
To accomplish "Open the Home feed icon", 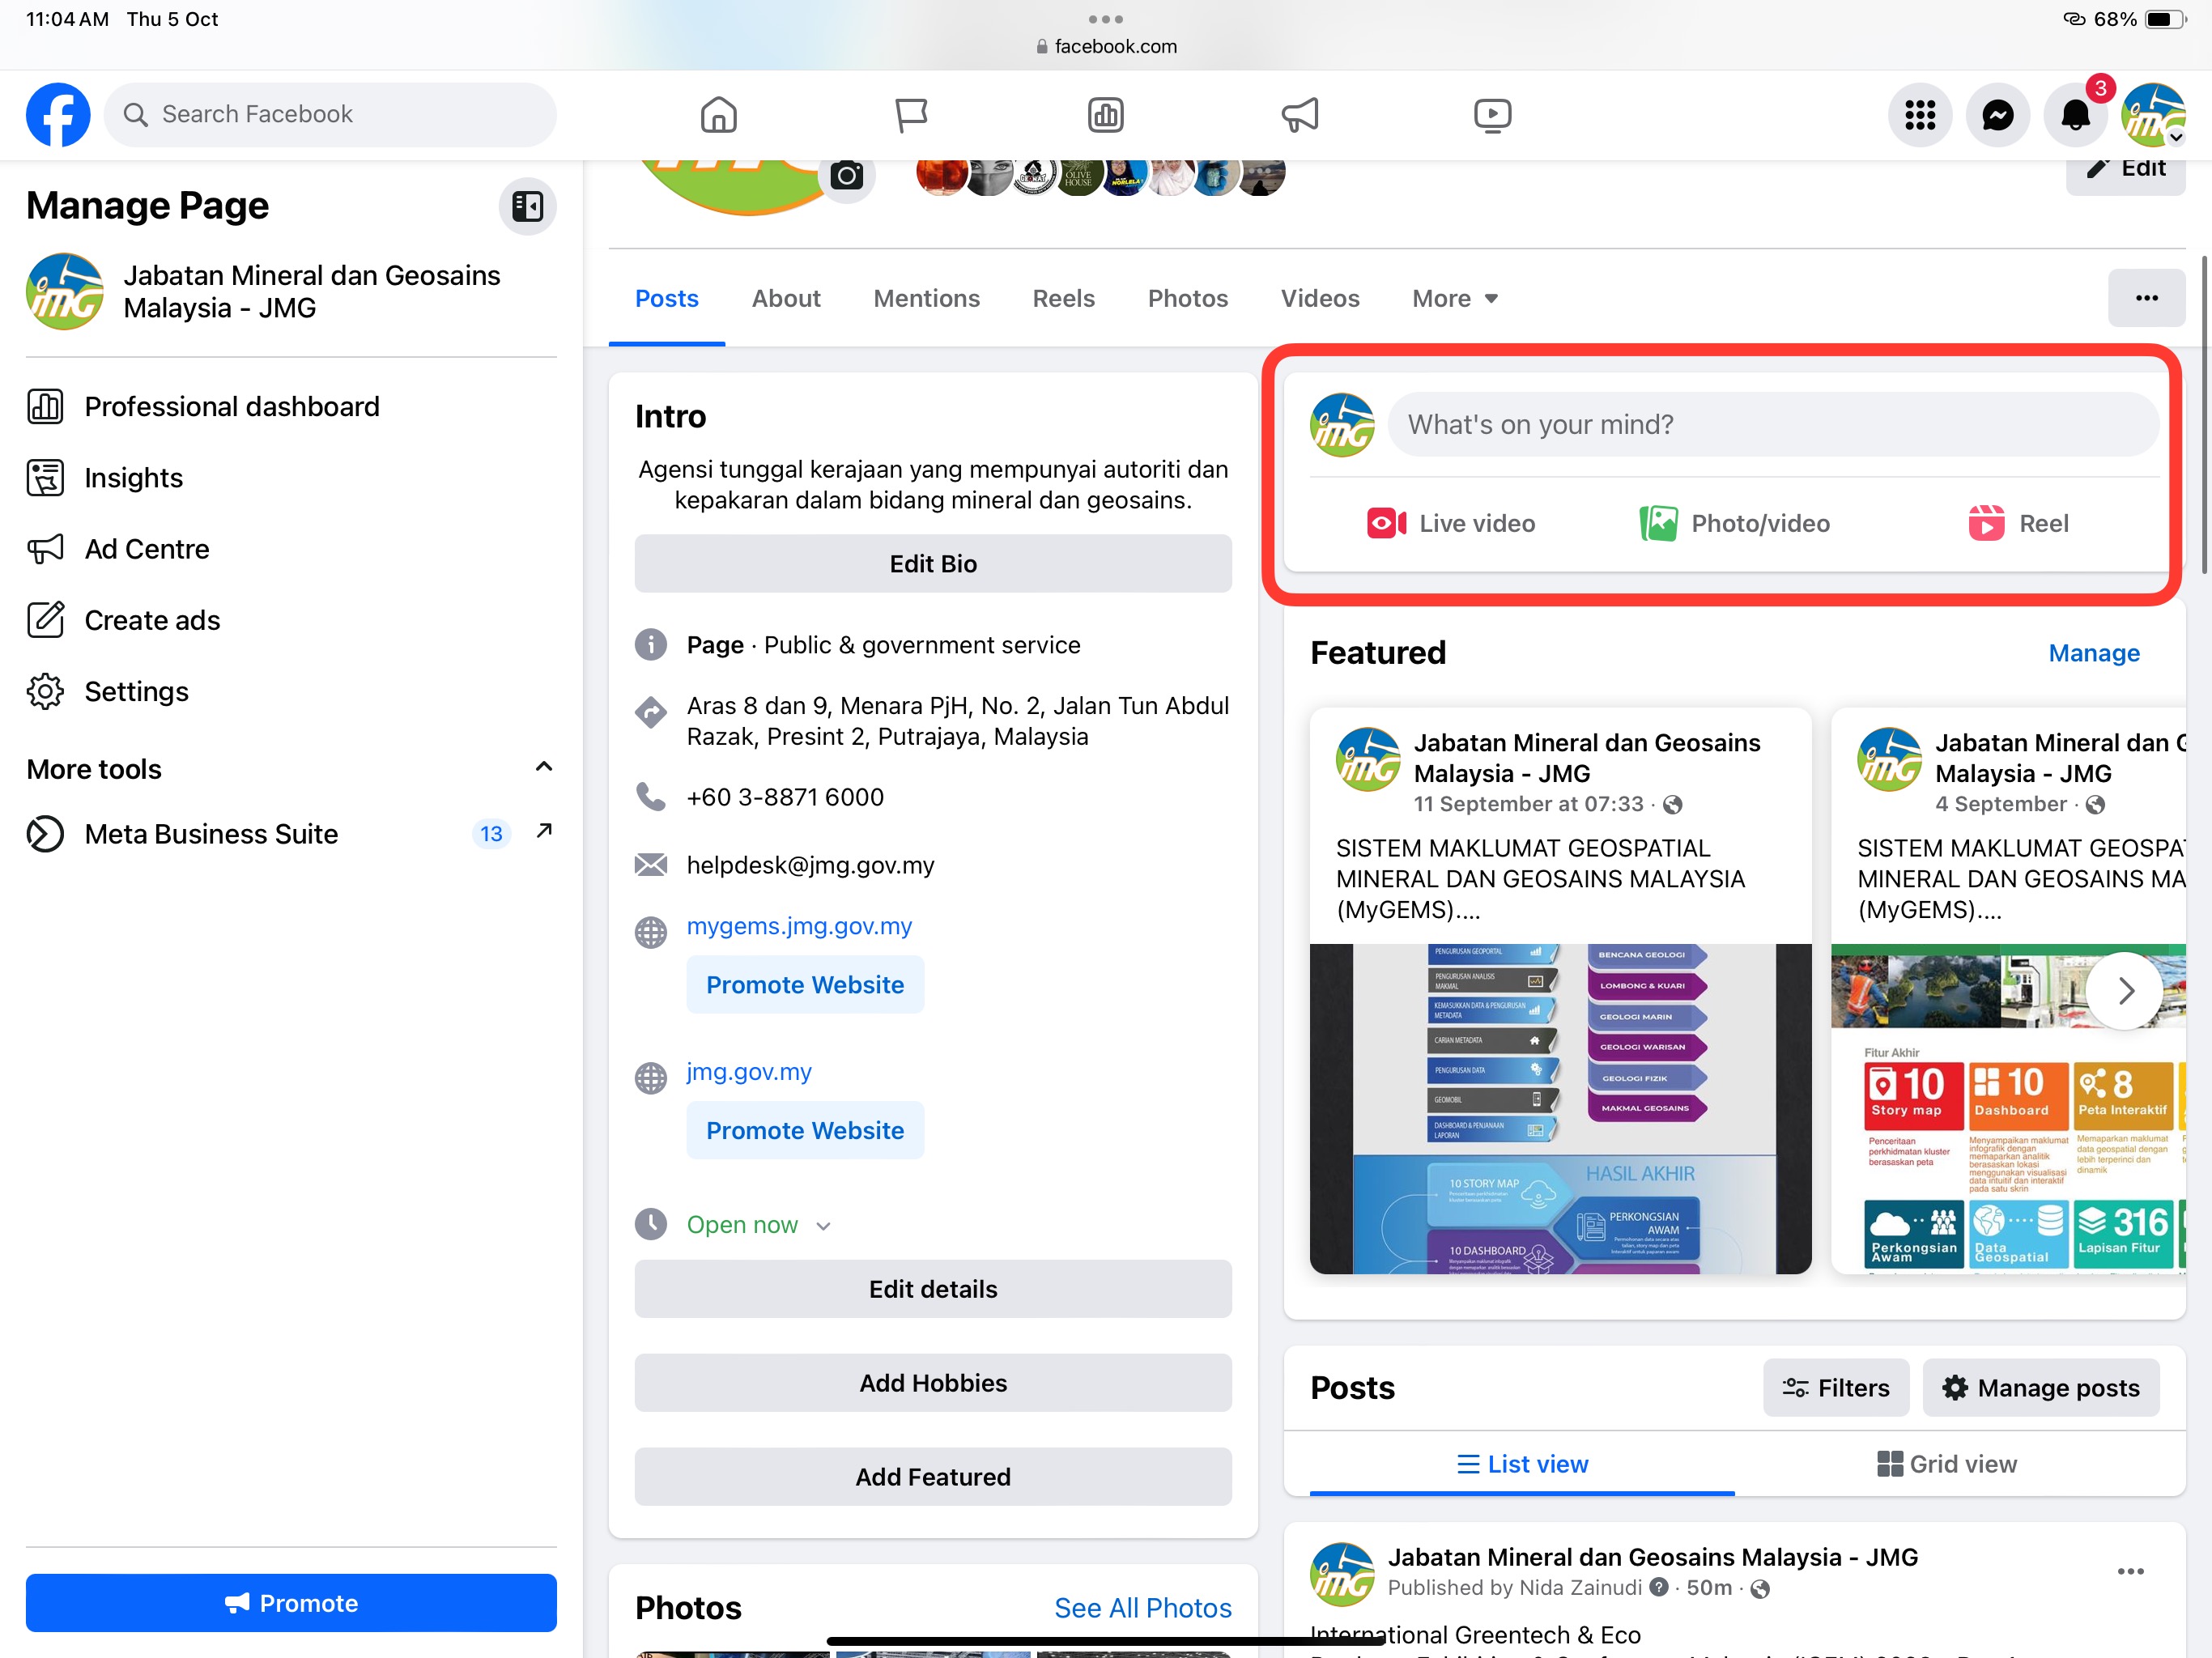I will pos(718,114).
